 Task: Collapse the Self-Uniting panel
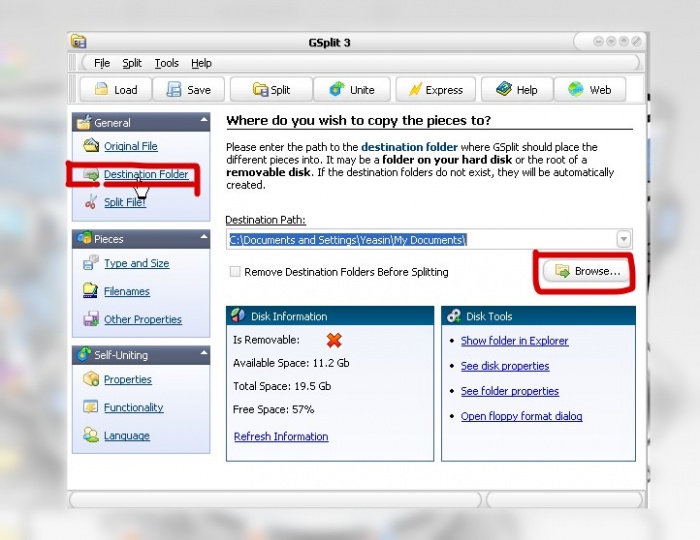(204, 353)
